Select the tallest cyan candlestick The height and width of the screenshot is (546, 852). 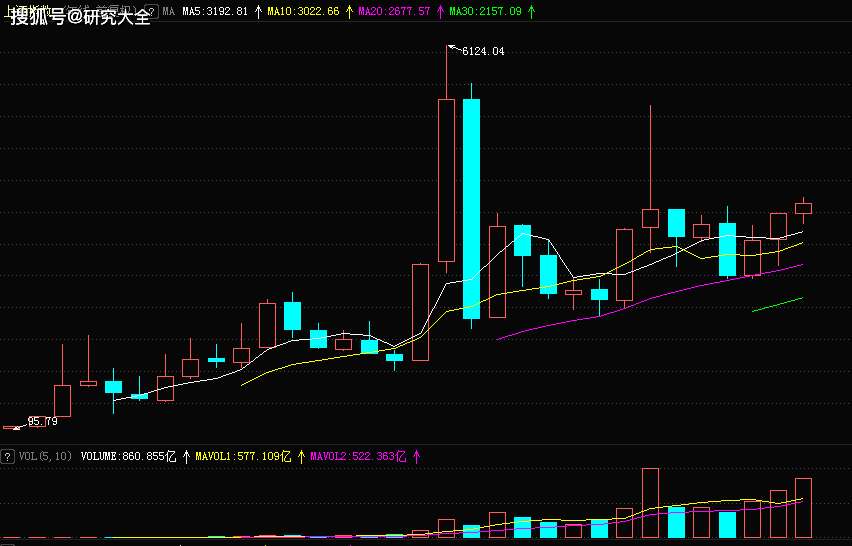point(471,208)
